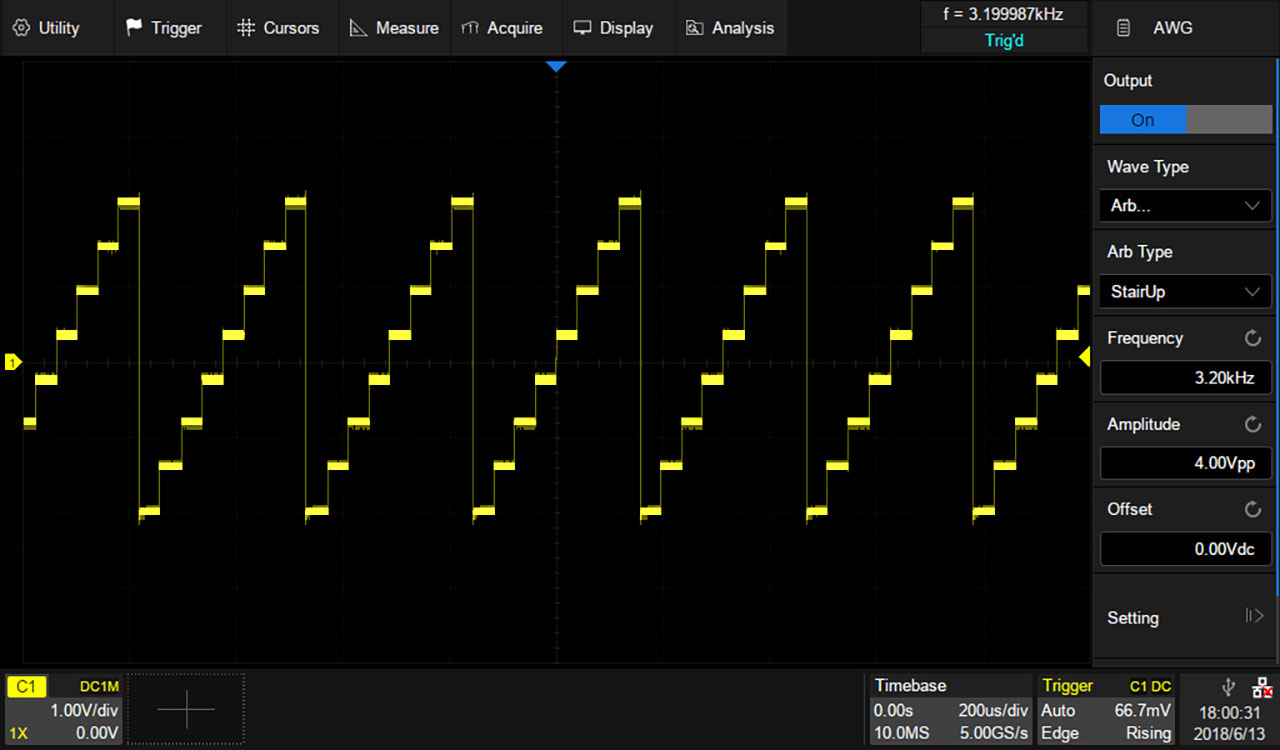Click the USB device status icon
1280x750 pixels.
(1226, 686)
